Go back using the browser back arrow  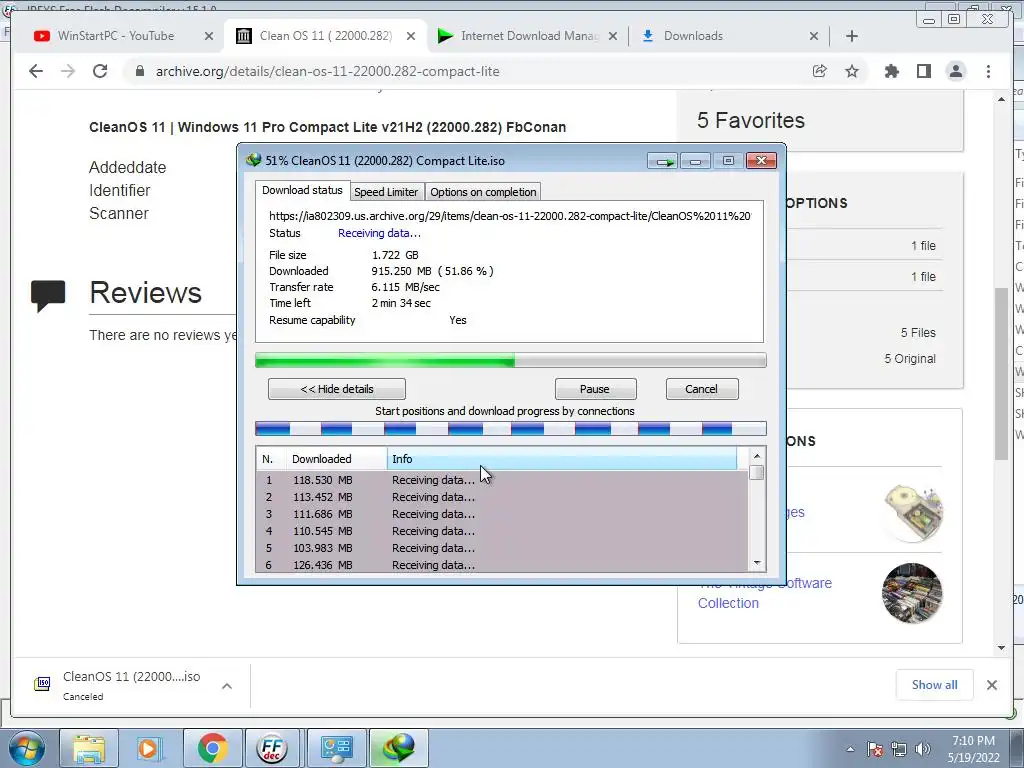click(36, 71)
